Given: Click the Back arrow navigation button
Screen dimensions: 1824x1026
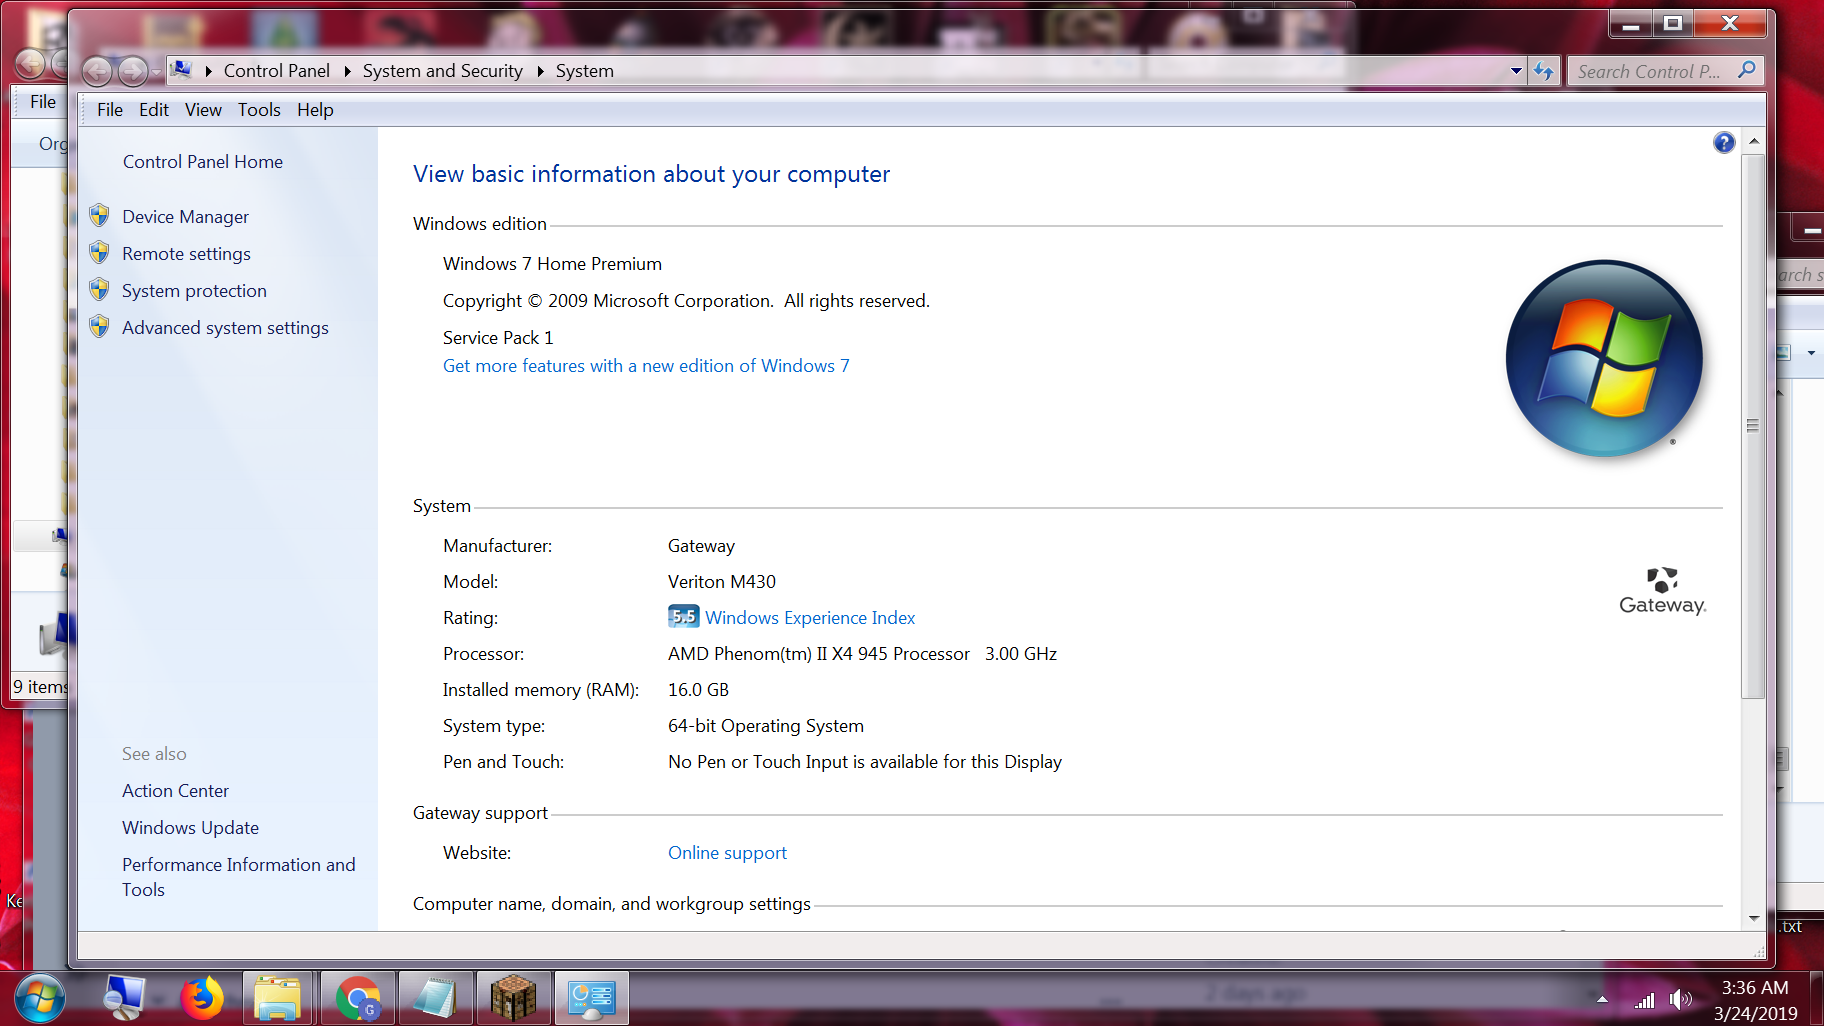Looking at the screenshot, I should point(98,71).
